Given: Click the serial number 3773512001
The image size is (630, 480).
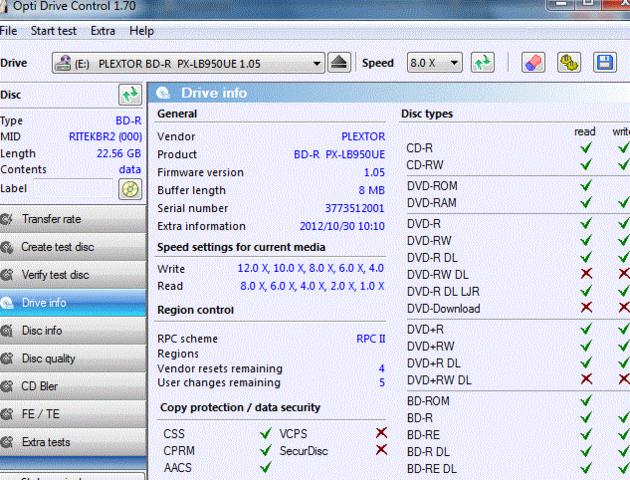Looking at the screenshot, I should click(354, 208).
